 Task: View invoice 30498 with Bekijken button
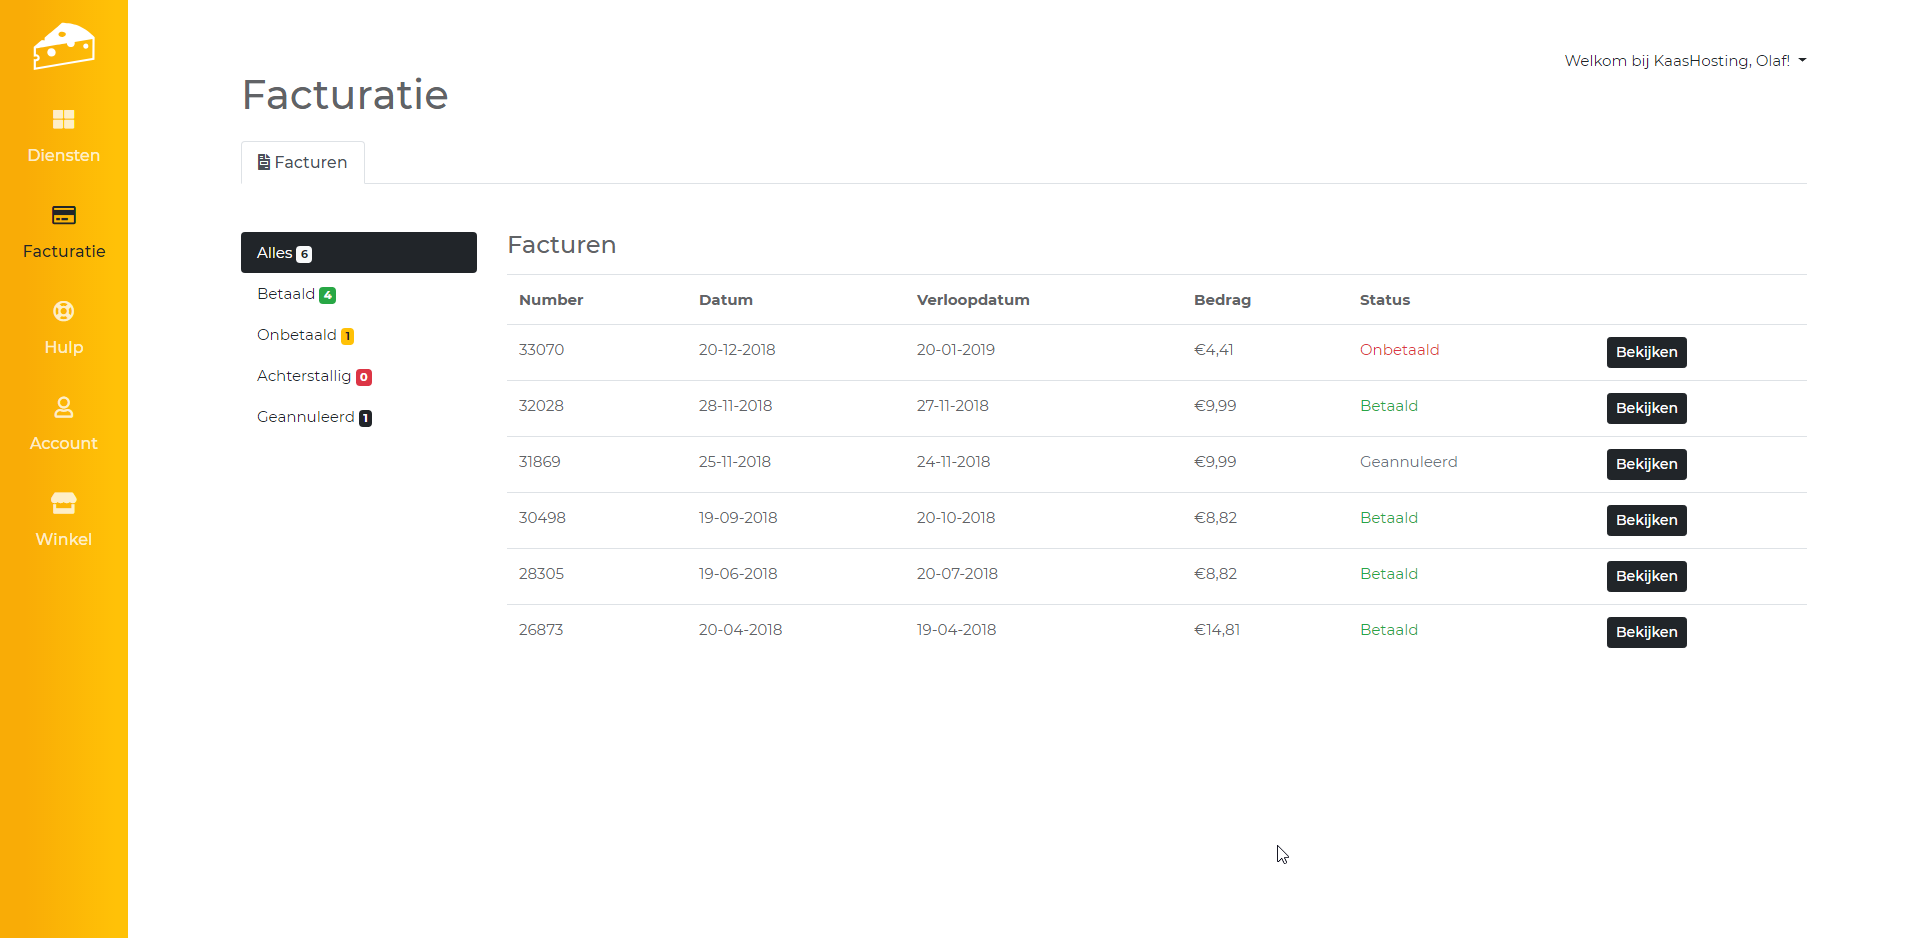click(x=1646, y=520)
